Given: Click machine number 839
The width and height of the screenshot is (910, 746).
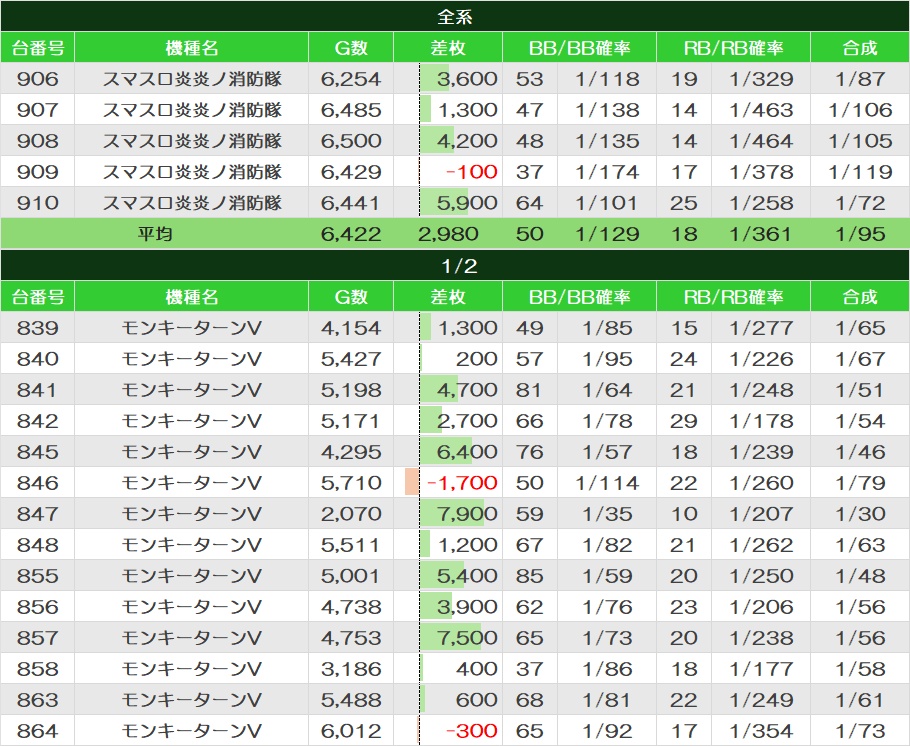Looking at the screenshot, I should [x=38, y=328].
